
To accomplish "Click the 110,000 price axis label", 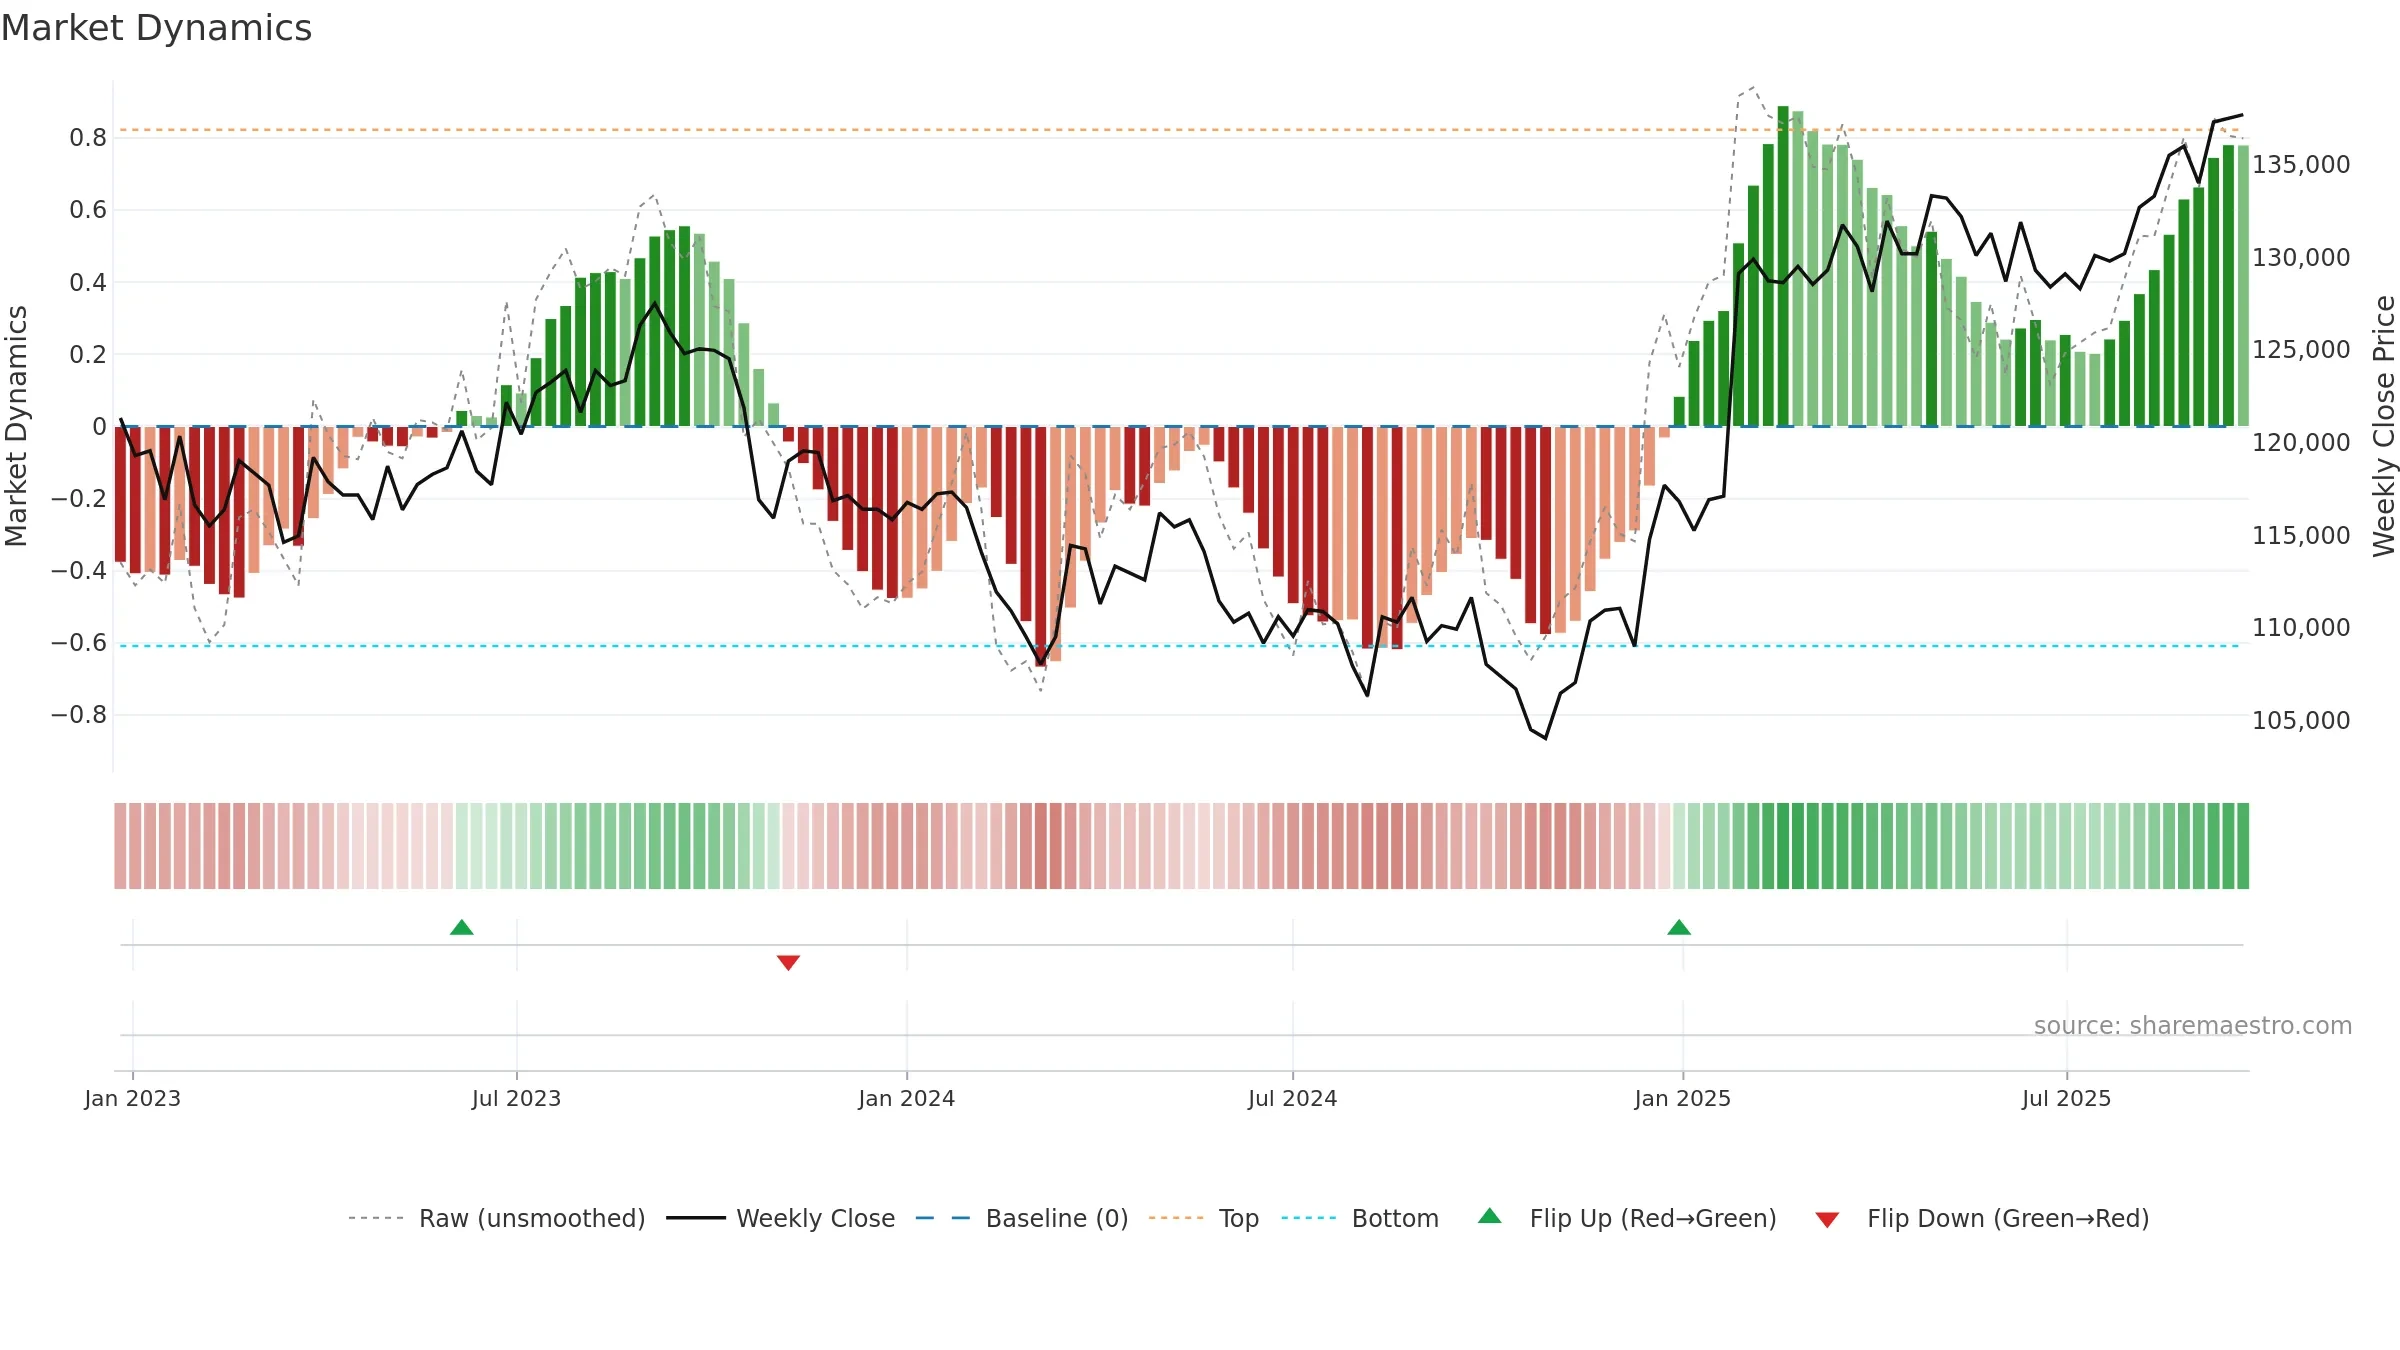I will 2301,627.
